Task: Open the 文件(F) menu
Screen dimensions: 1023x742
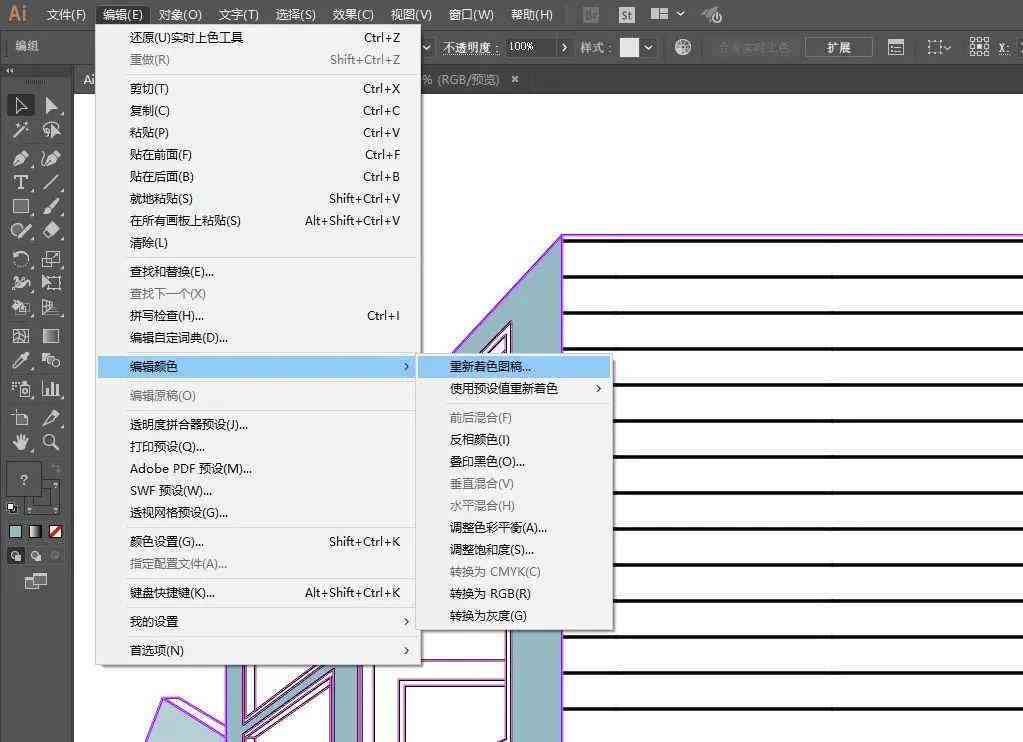Action: pos(66,14)
